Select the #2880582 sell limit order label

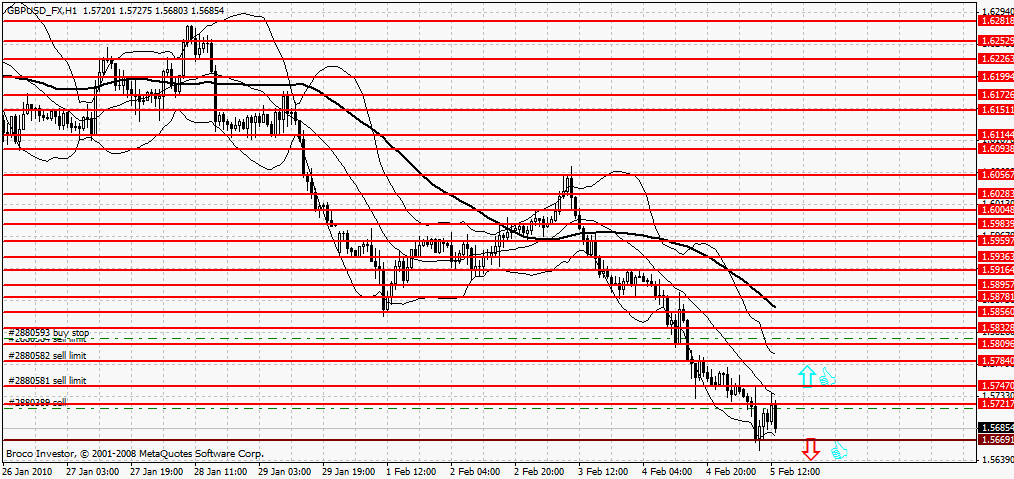click(x=47, y=356)
